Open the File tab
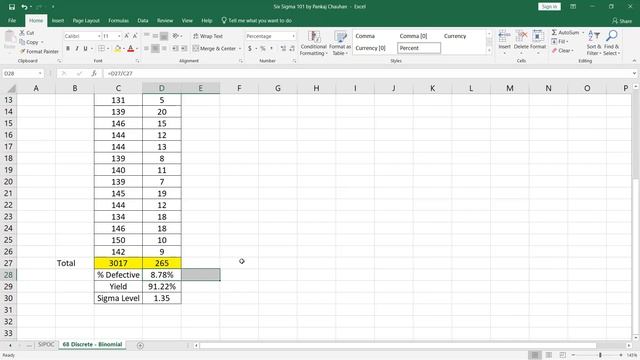This screenshot has width=640, height=360. tap(12, 20)
